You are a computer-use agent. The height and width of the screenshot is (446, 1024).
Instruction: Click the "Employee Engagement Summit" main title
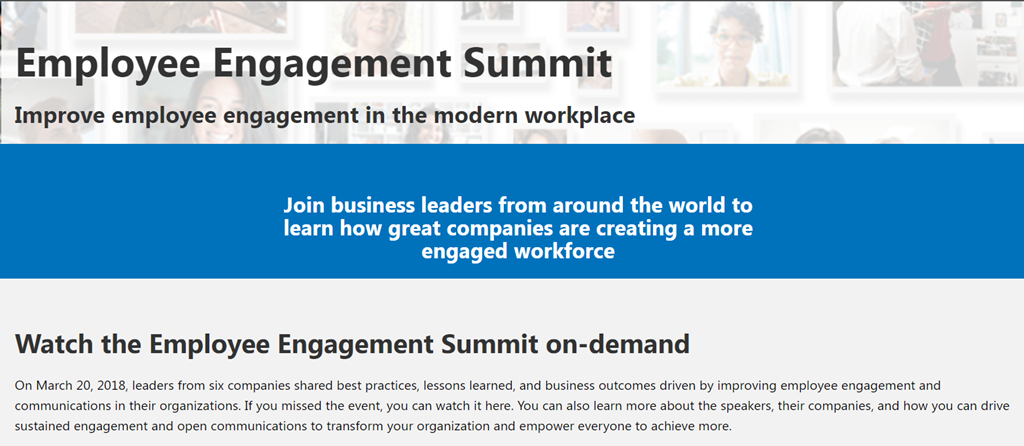pyautogui.click(x=313, y=64)
